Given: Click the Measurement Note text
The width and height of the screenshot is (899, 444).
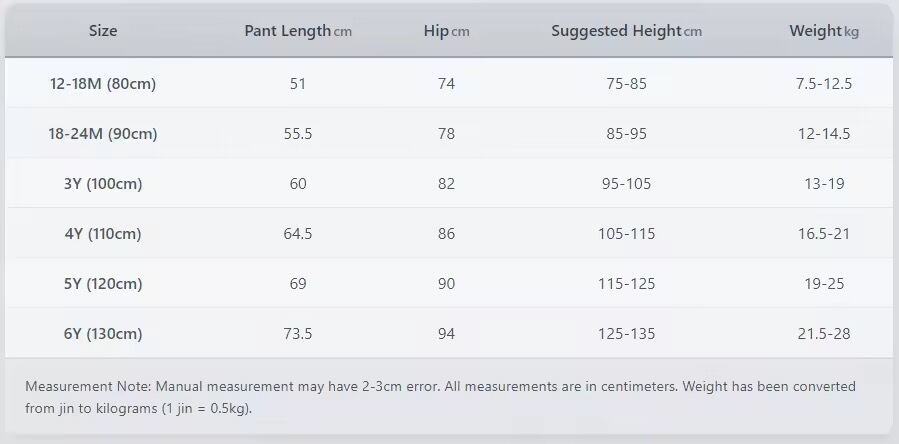Looking at the screenshot, I should pyautogui.click(x=440, y=397).
